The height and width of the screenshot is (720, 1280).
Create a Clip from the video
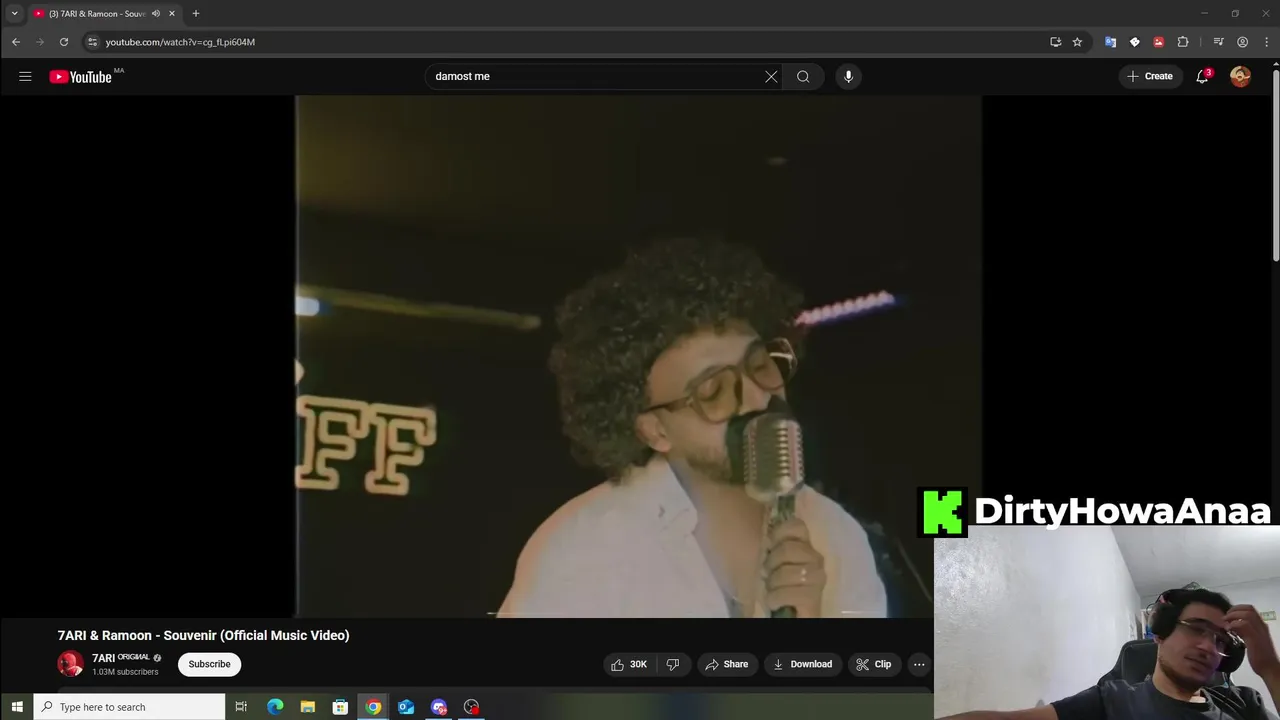coord(874,664)
